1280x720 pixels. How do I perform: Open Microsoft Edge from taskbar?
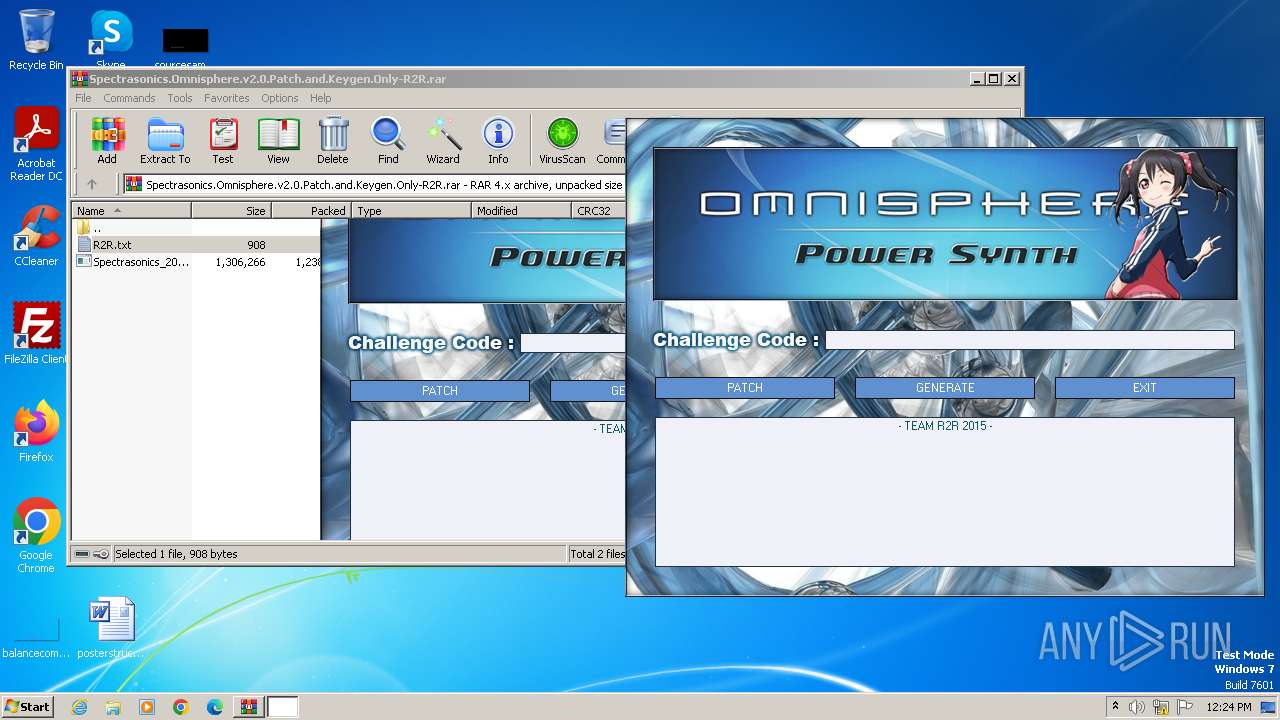tap(215, 707)
